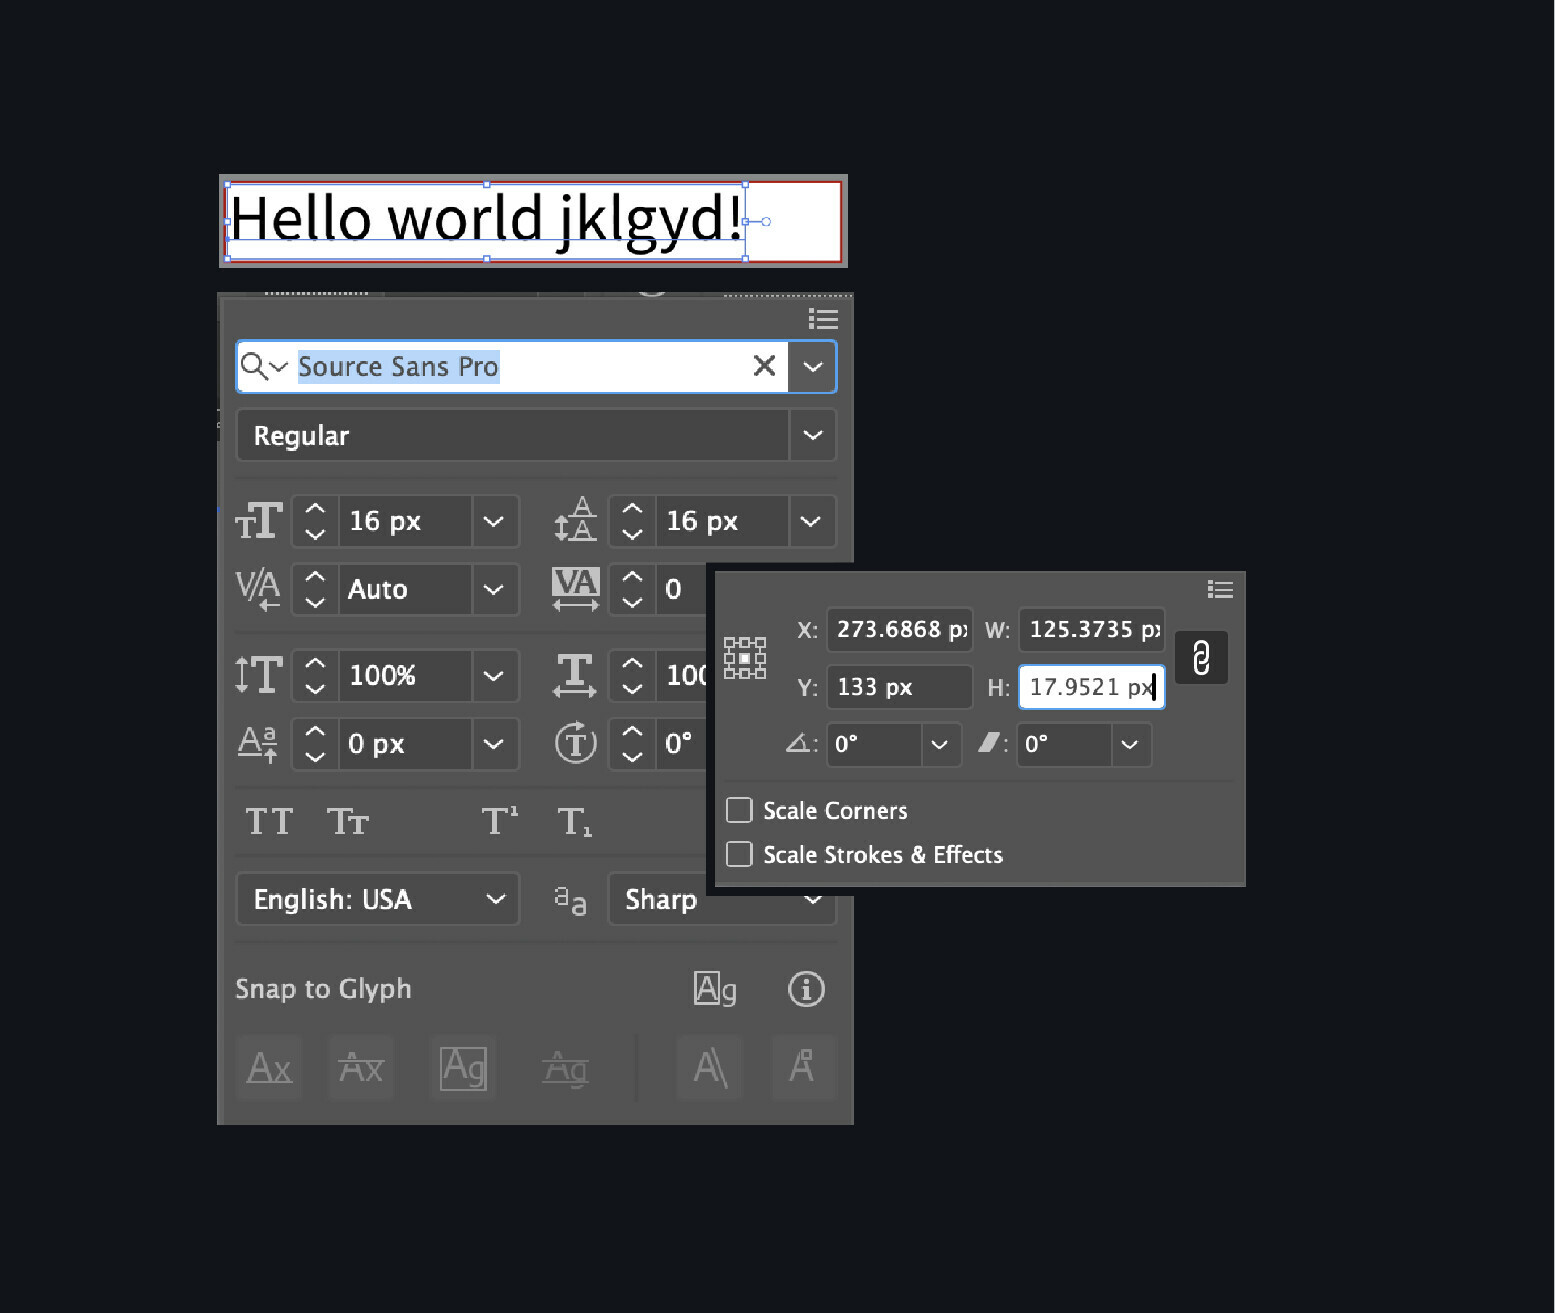Click the height H field
Screen dimensions: 1555x1313
click(1092, 687)
